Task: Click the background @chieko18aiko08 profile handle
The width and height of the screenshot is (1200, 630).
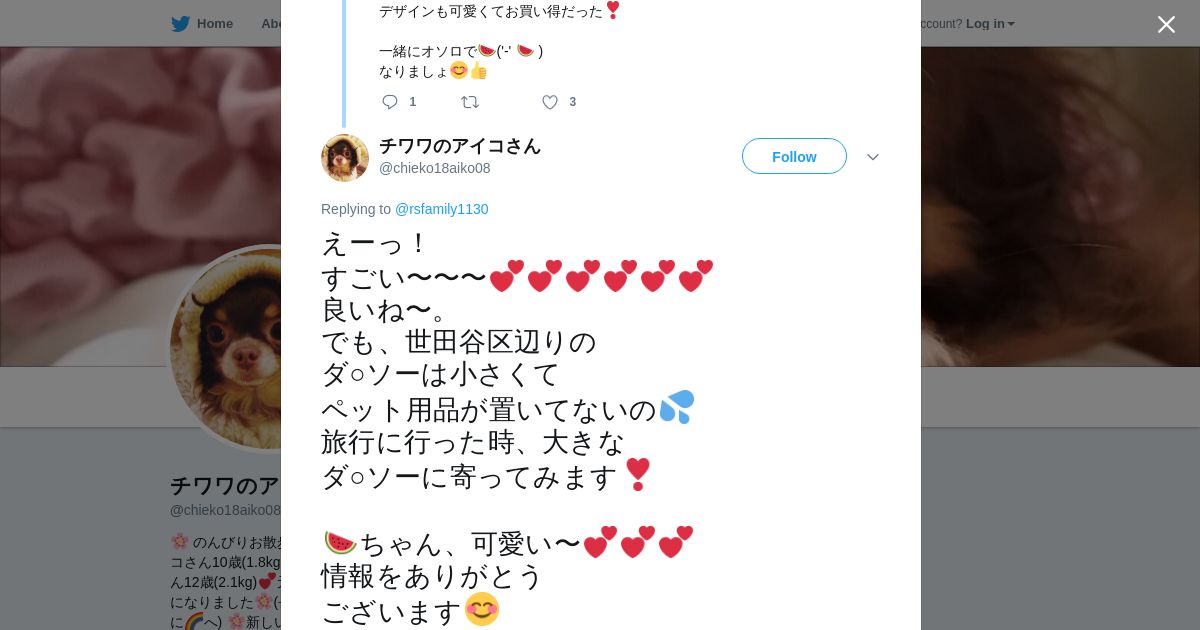Action: pyautogui.click(x=225, y=510)
